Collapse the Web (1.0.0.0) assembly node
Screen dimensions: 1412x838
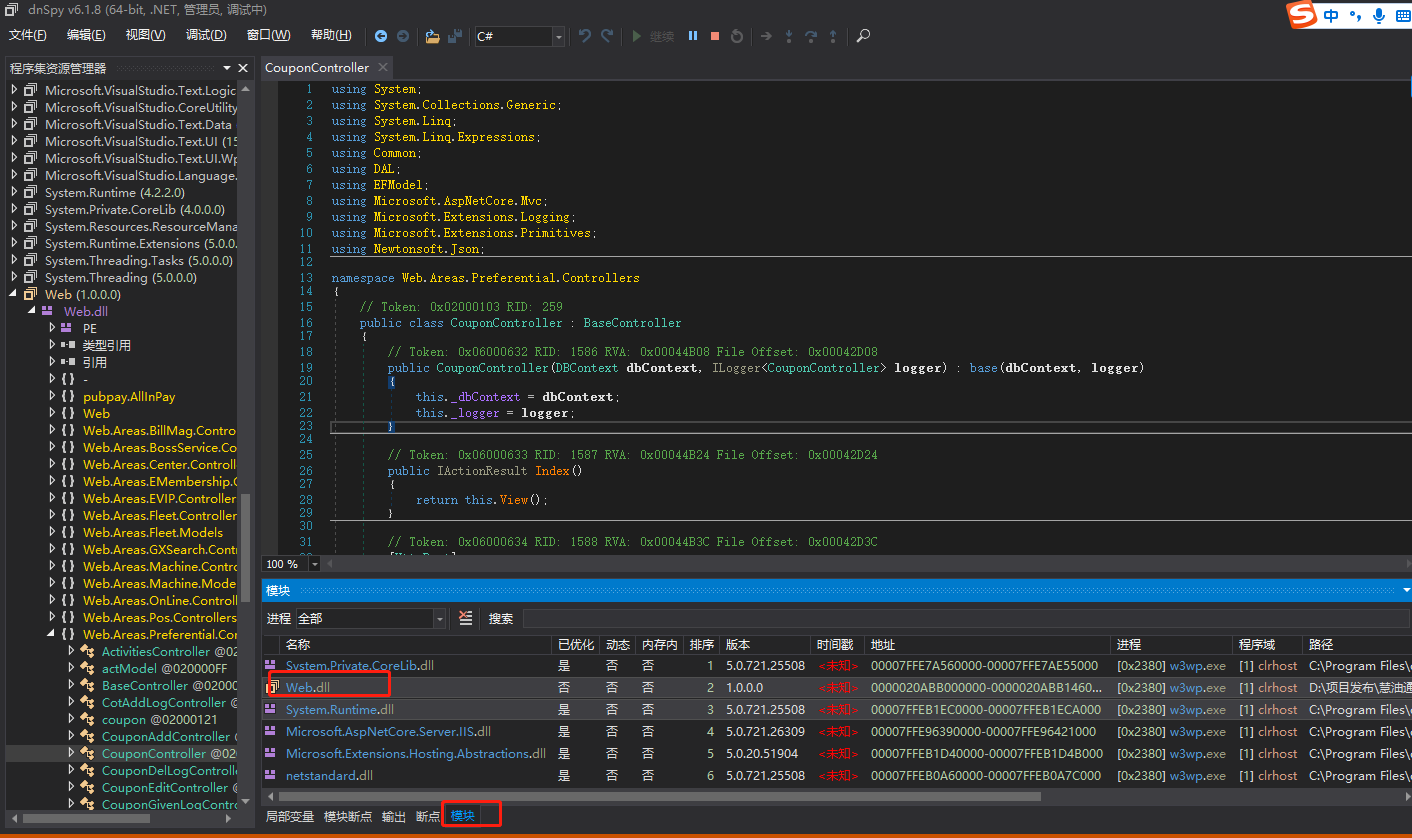click(15, 295)
